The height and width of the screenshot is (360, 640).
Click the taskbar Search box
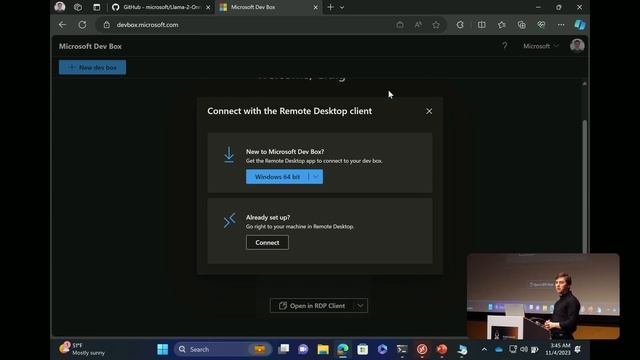[222, 349]
